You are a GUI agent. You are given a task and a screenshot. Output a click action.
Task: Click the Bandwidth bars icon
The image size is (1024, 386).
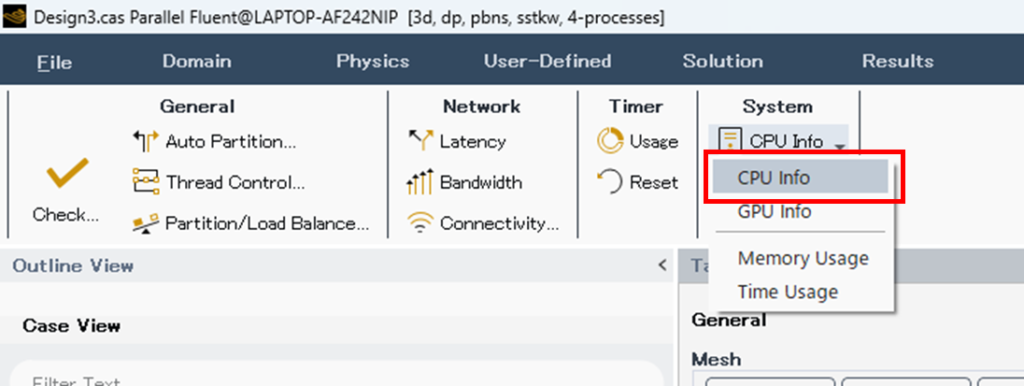(420, 182)
